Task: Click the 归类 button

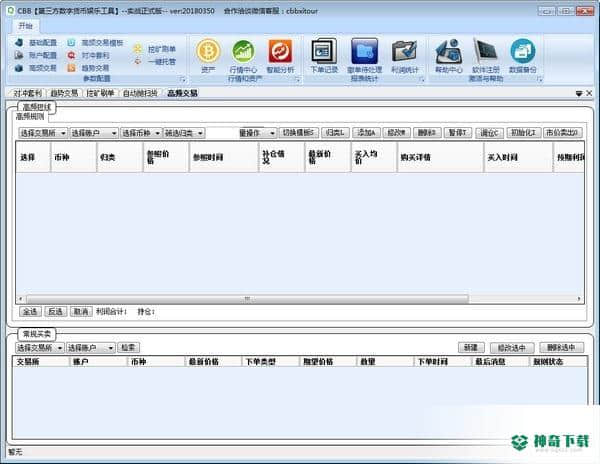Action: (335, 133)
